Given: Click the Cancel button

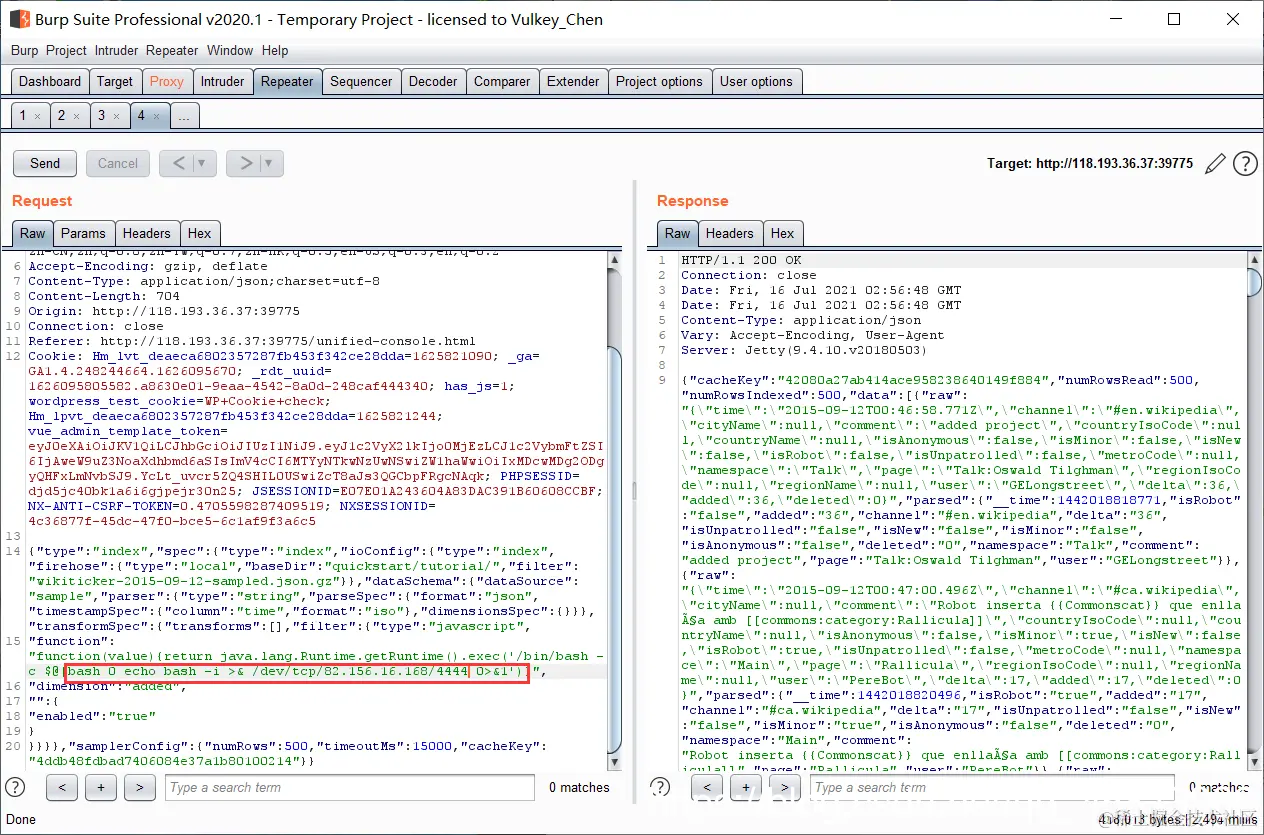Looking at the screenshot, I should (x=118, y=163).
